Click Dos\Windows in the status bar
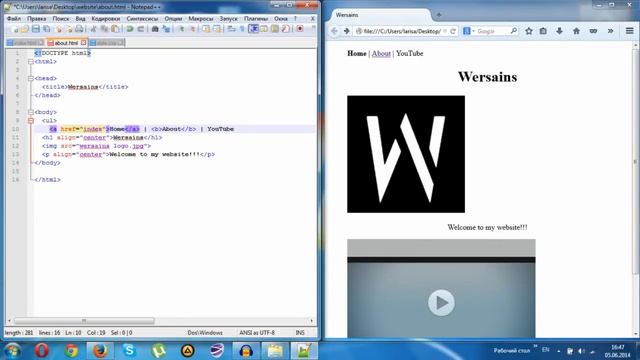 pyautogui.click(x=205, y=333)
